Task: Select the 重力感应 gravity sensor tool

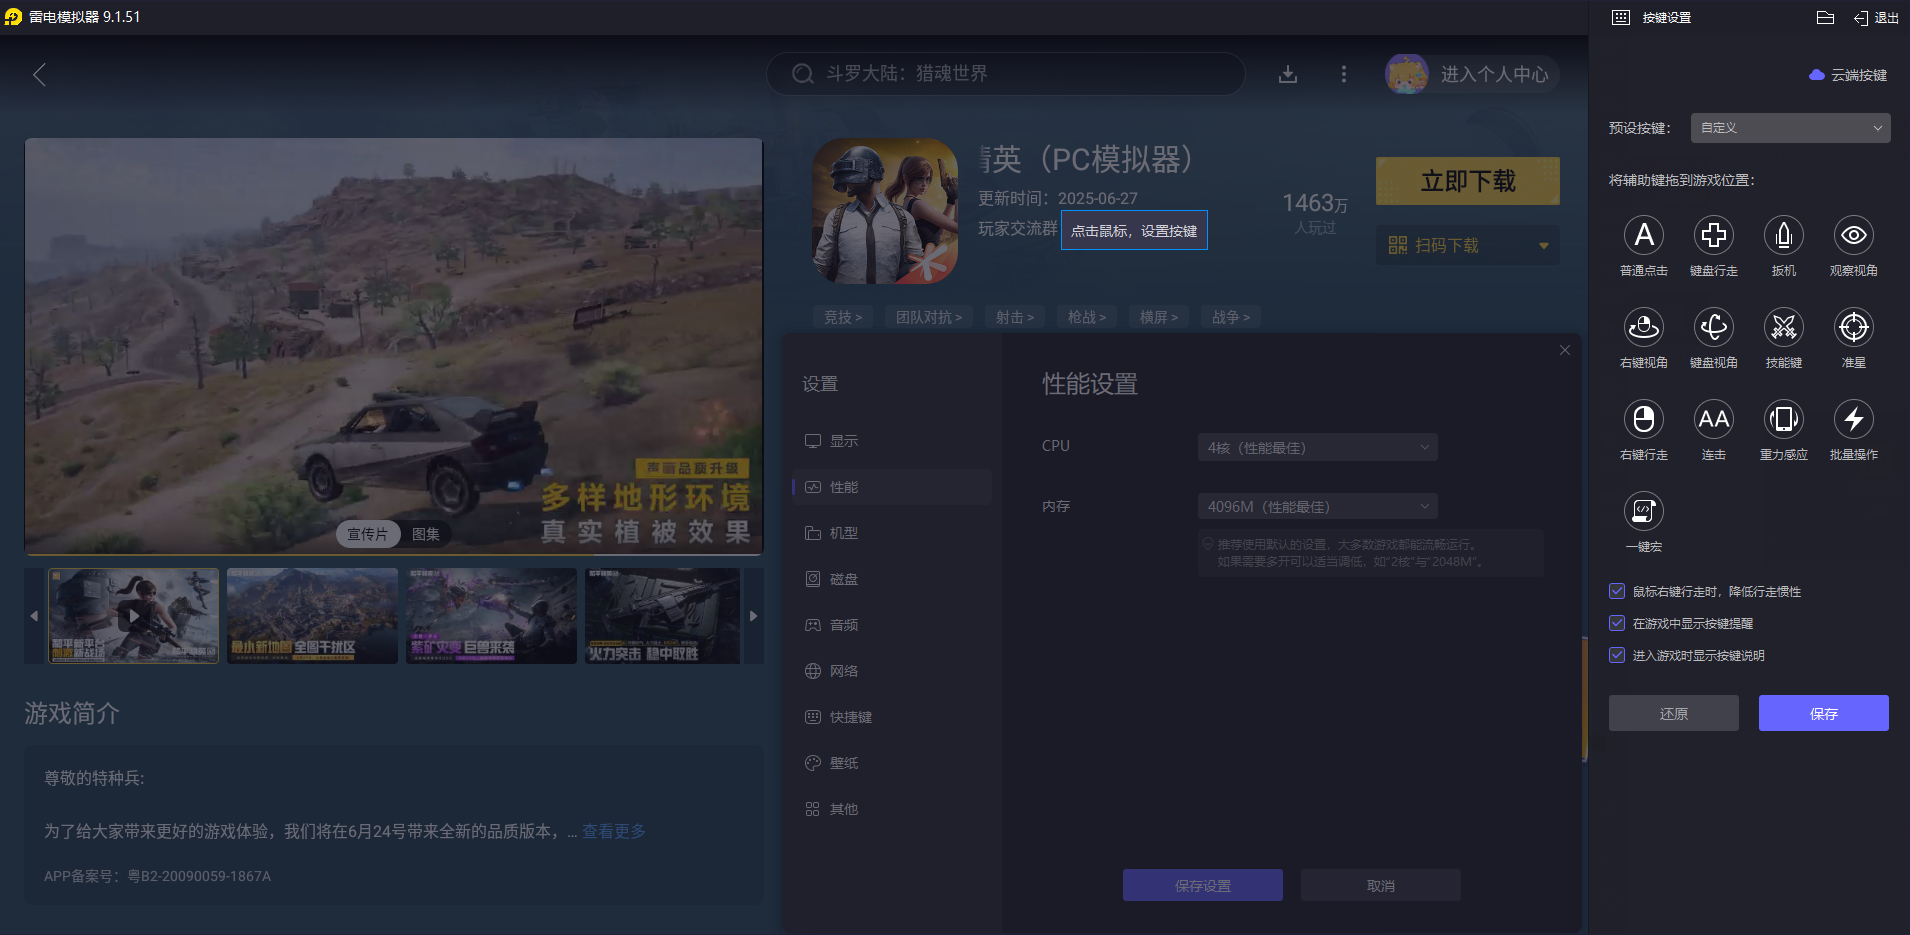Action: click(x=1783, y=420)
